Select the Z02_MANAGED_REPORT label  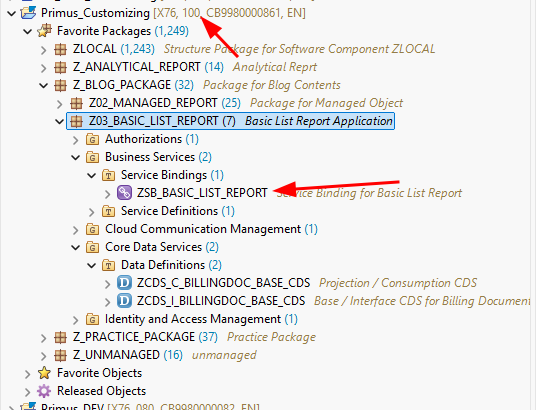[x=153, y=103]
